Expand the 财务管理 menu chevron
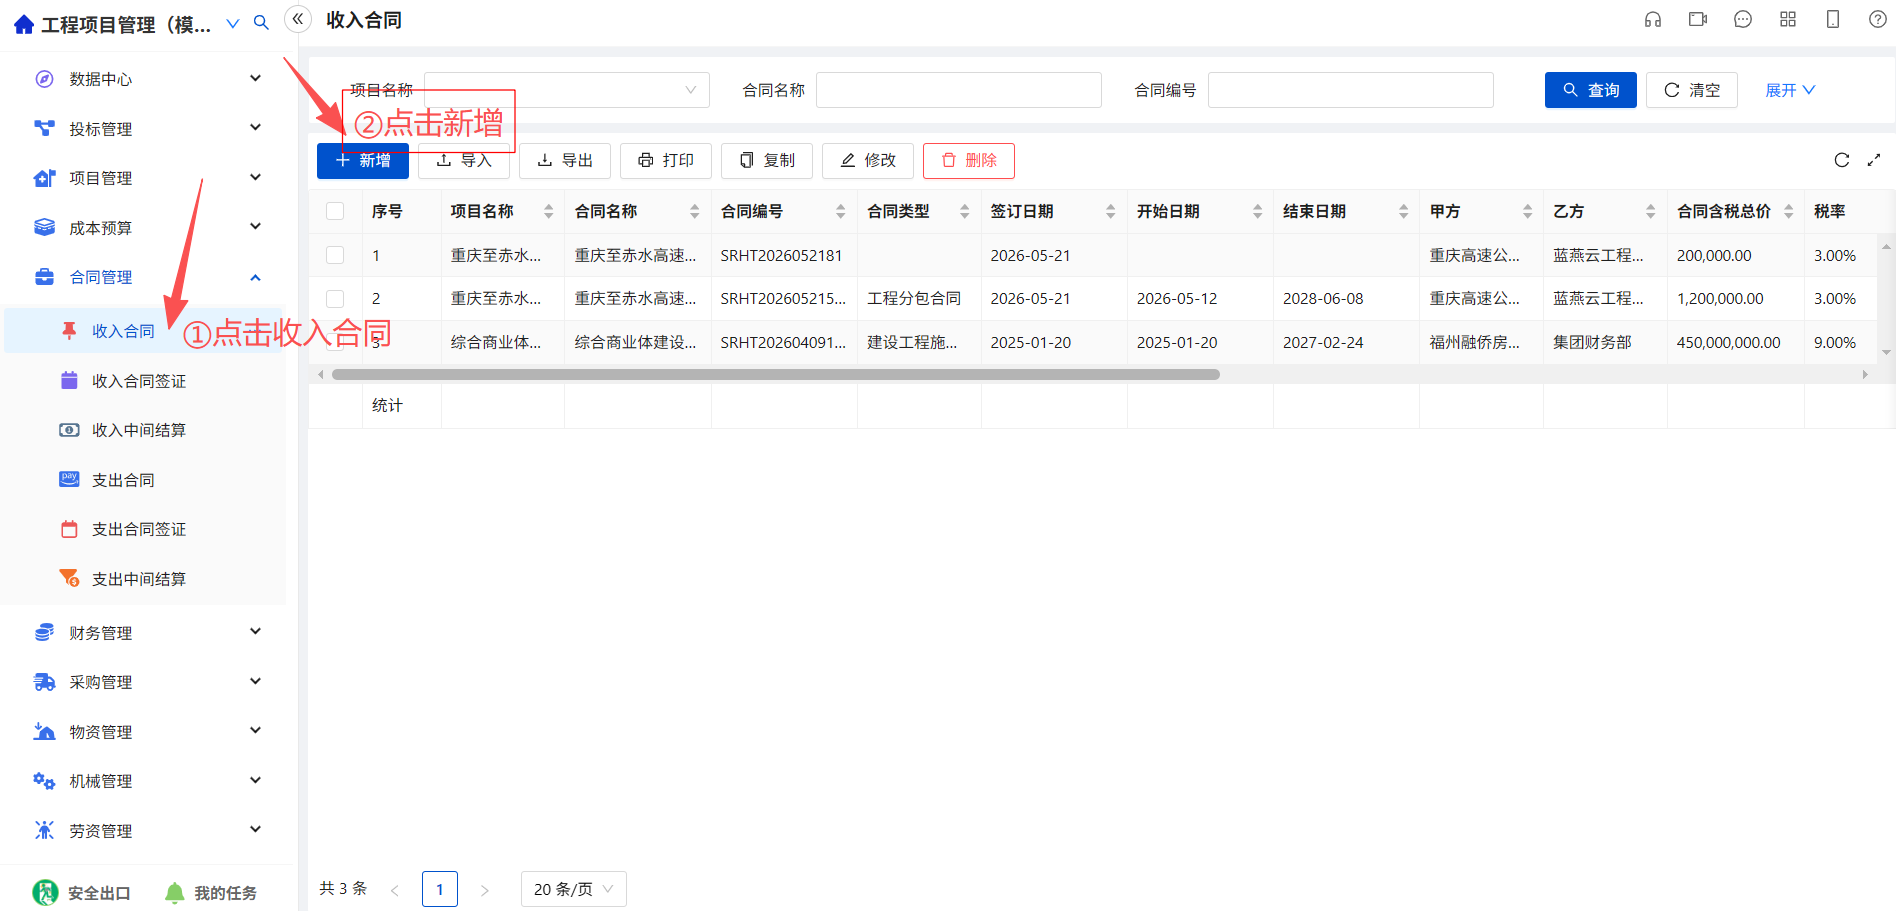The image size is (1896, 911). tap(255, 631)
